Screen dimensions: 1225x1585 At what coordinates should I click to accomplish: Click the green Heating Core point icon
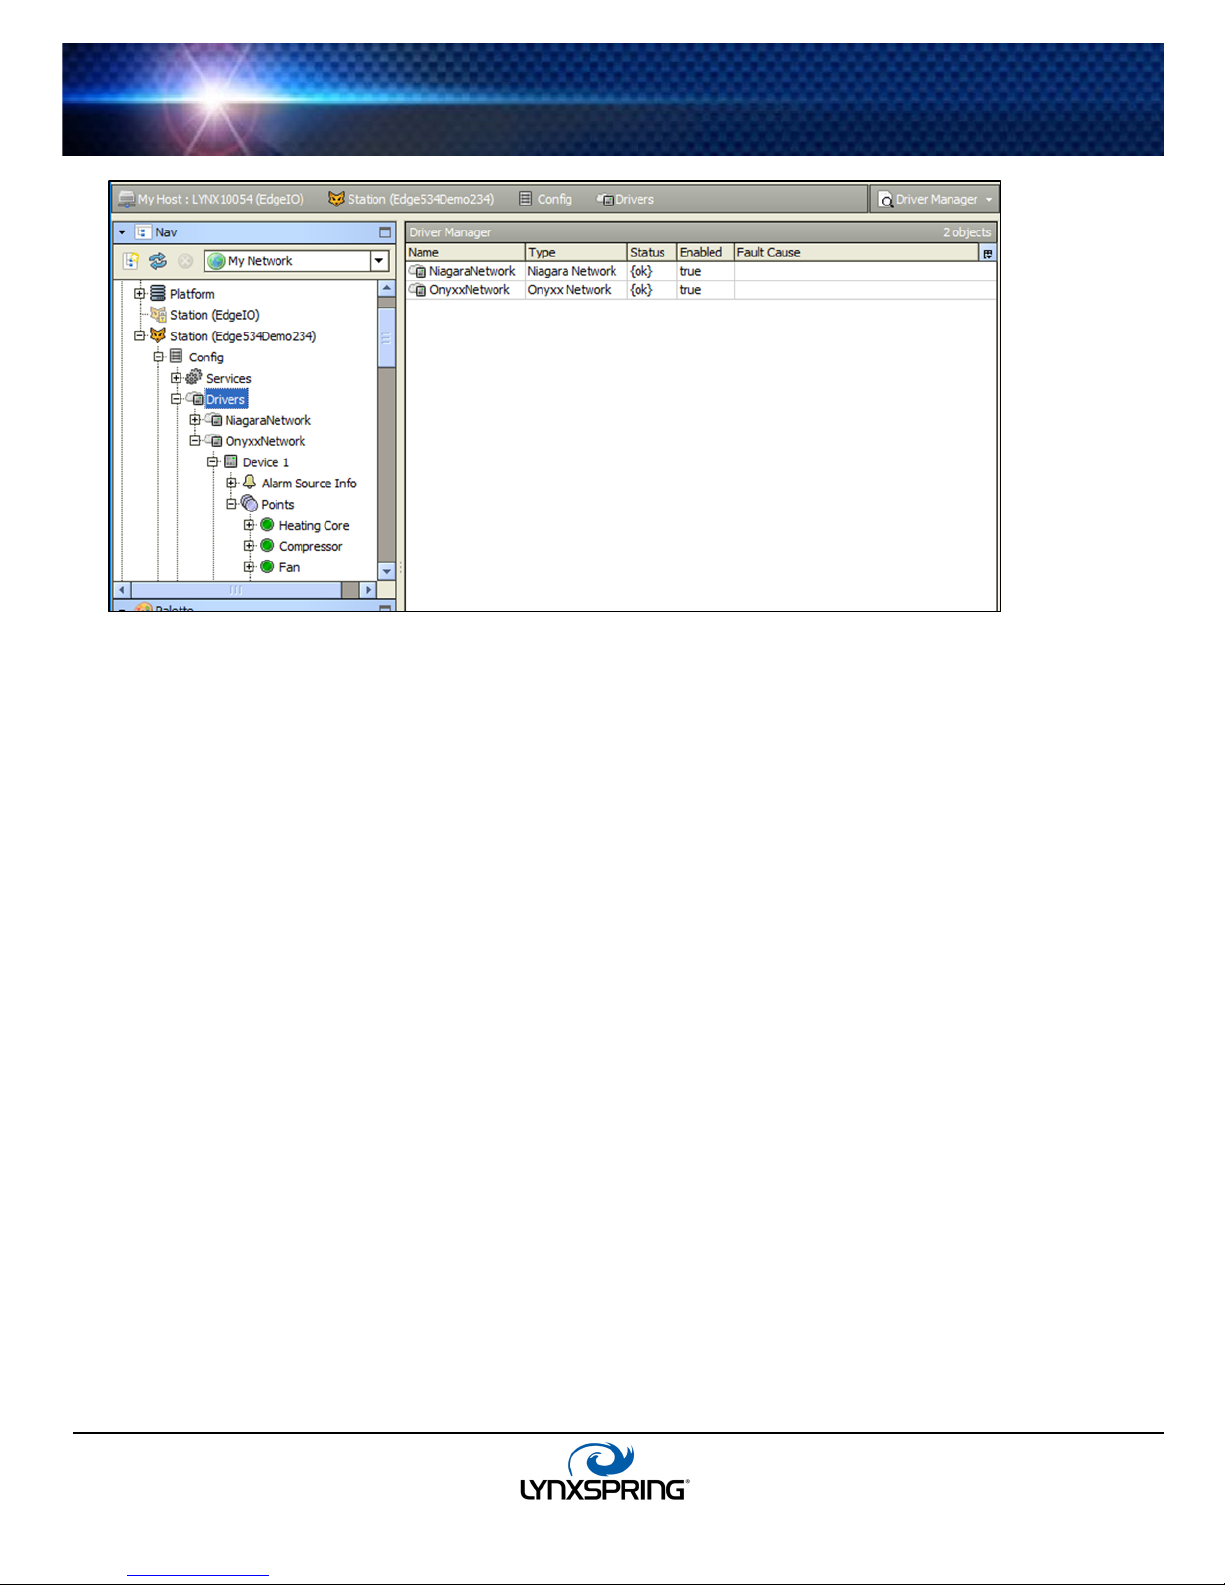click(x=267, y=525)
